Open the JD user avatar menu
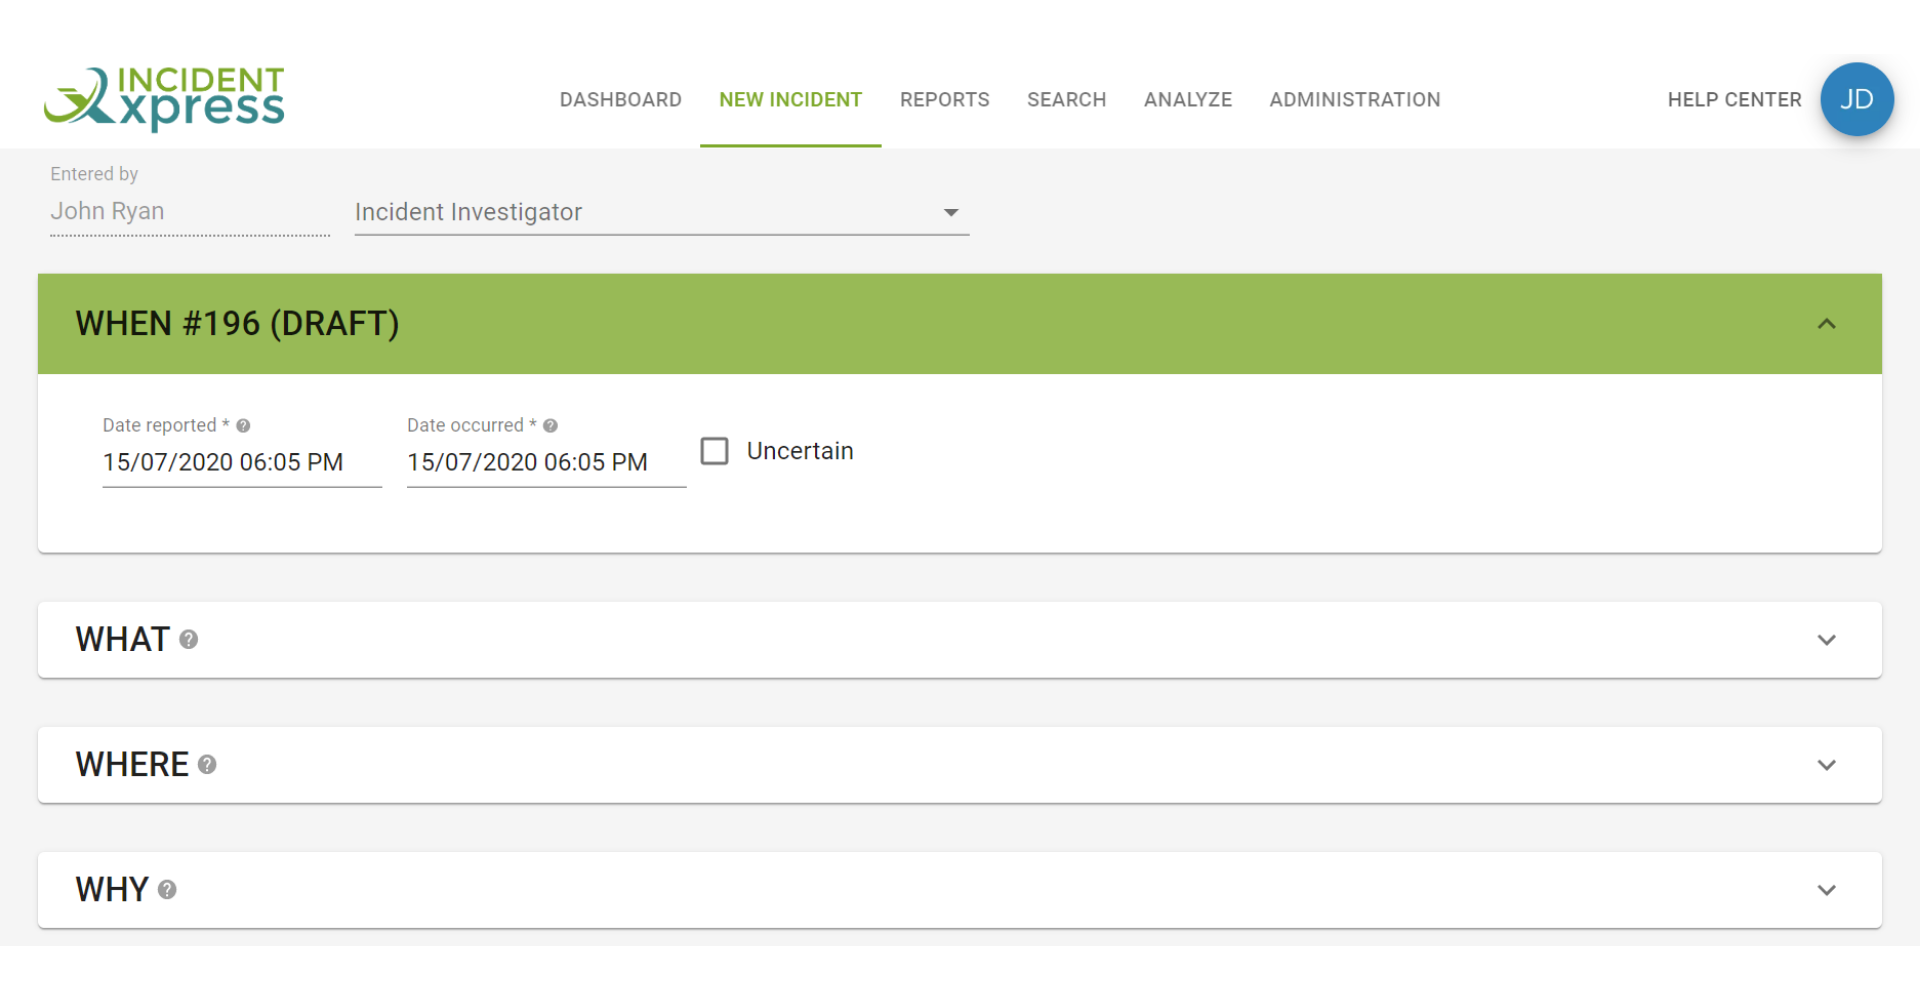The width and height of the screenshot is (1920, 1000). tap(1856, 99)
